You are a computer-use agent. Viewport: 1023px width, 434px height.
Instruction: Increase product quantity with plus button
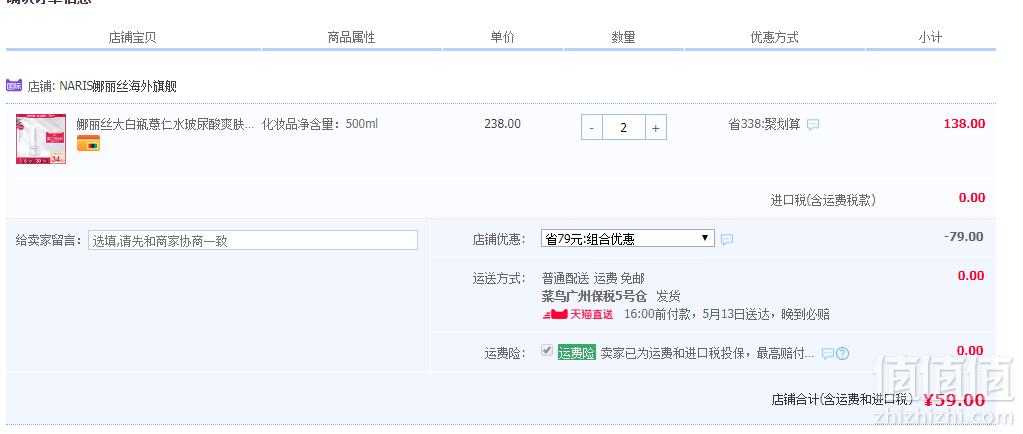tap(656, 128)
